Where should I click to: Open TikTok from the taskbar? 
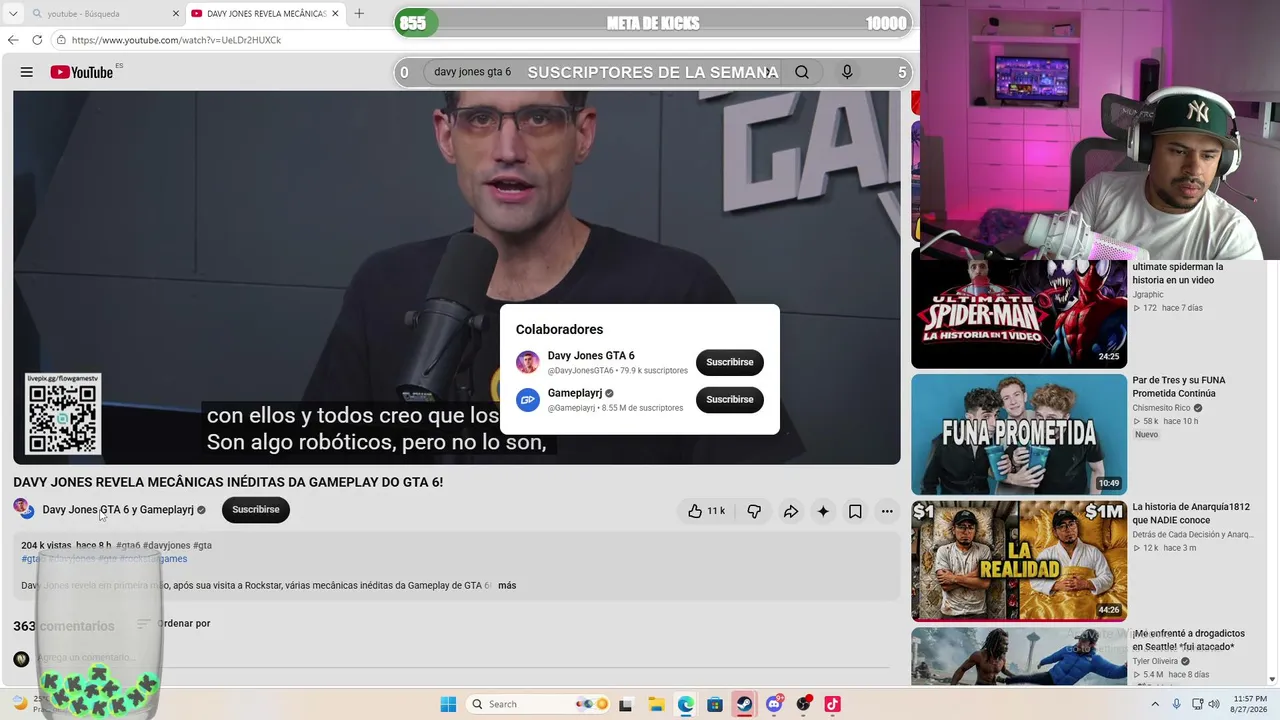coord(832,704)
